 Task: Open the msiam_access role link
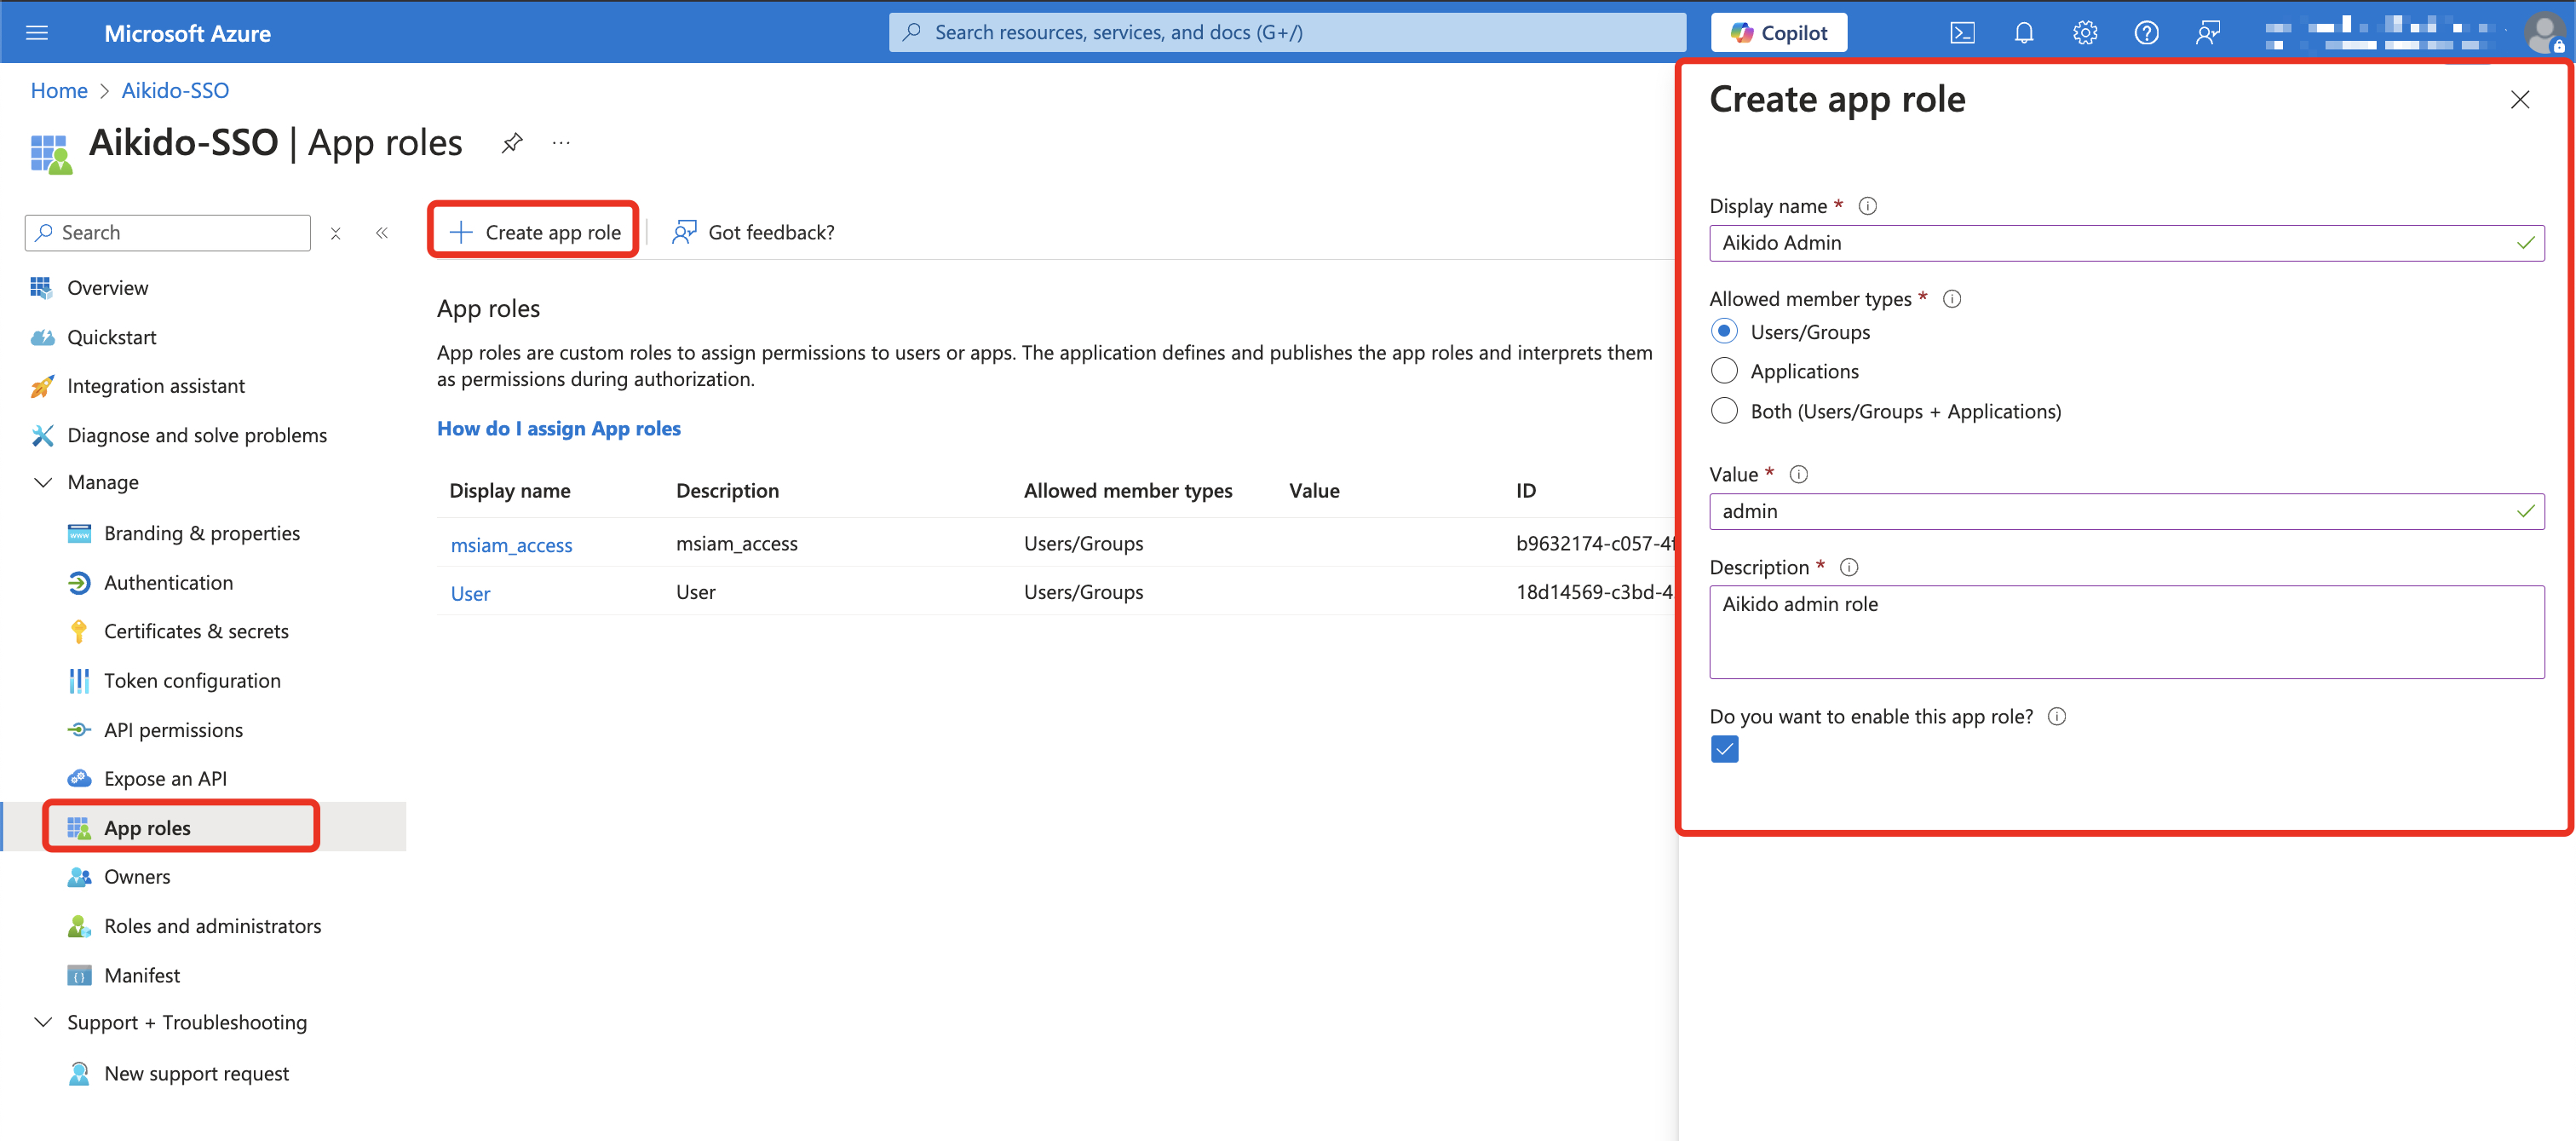[511, 545]
